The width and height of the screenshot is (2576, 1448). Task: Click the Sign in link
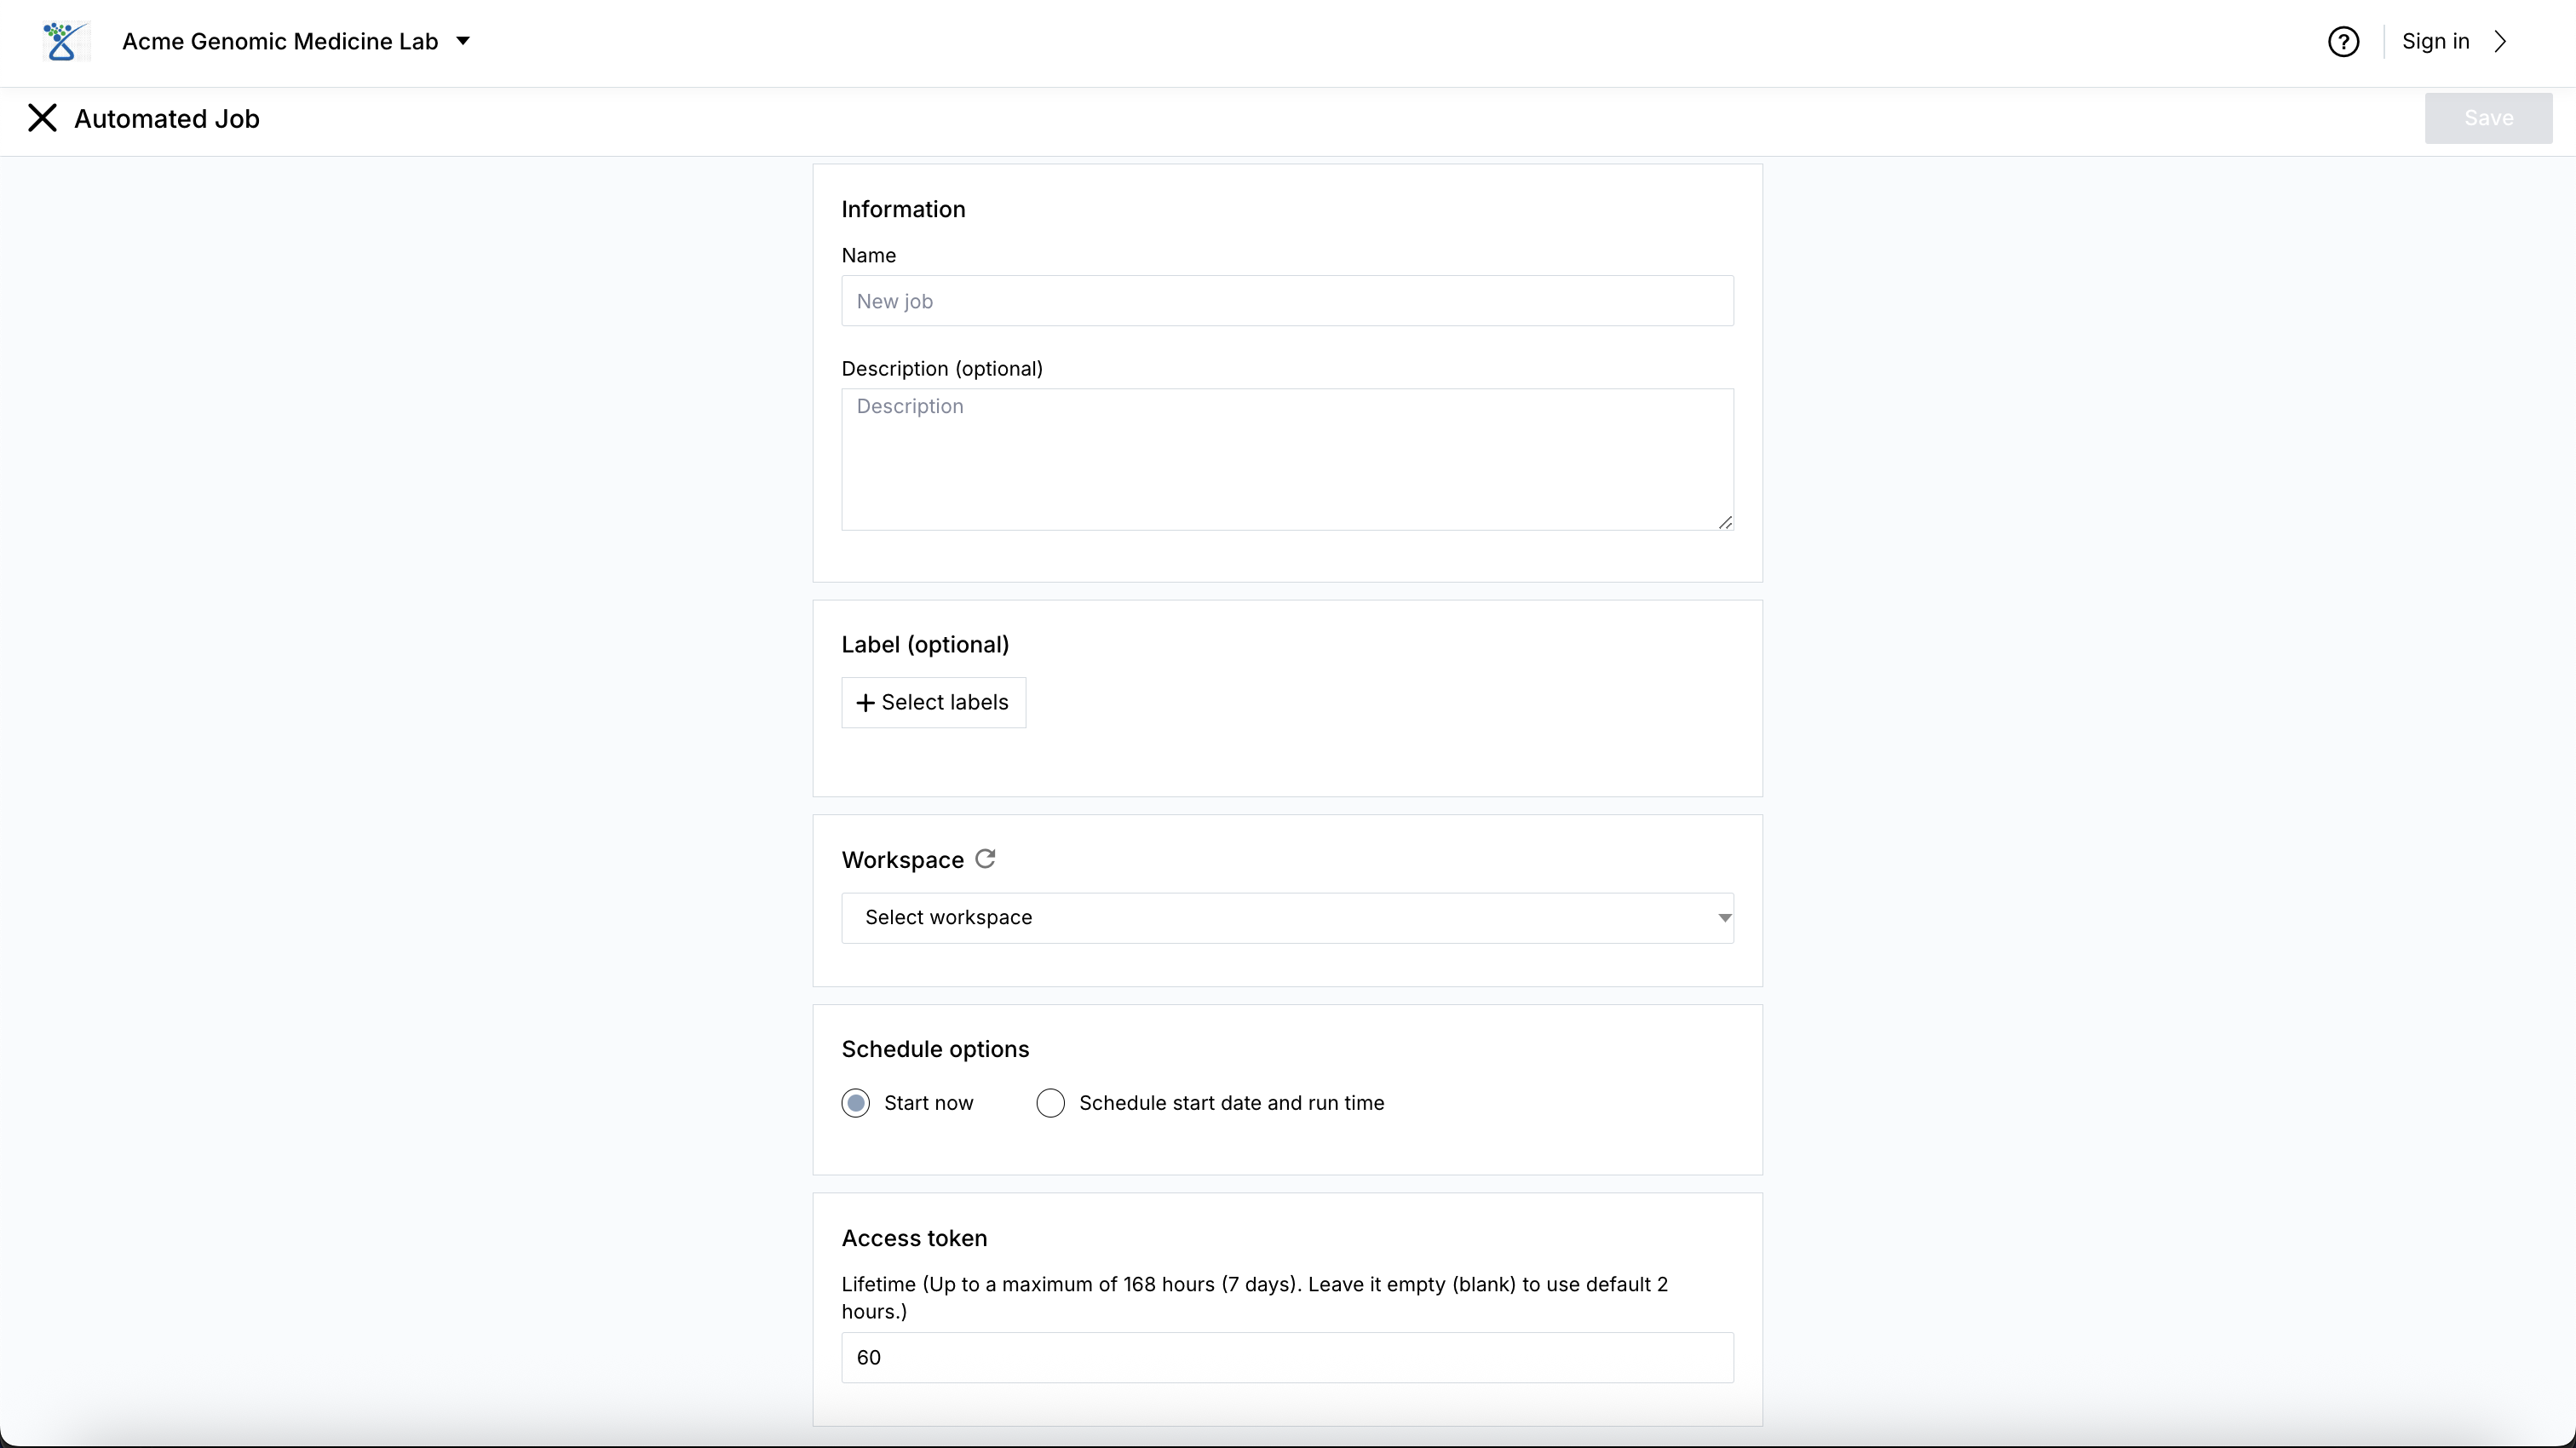click(x=2435, y=42)
